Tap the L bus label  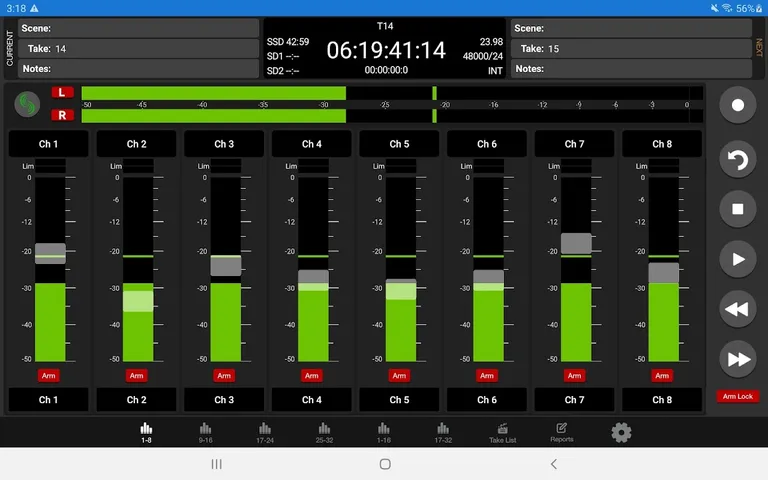pos(62,92)
